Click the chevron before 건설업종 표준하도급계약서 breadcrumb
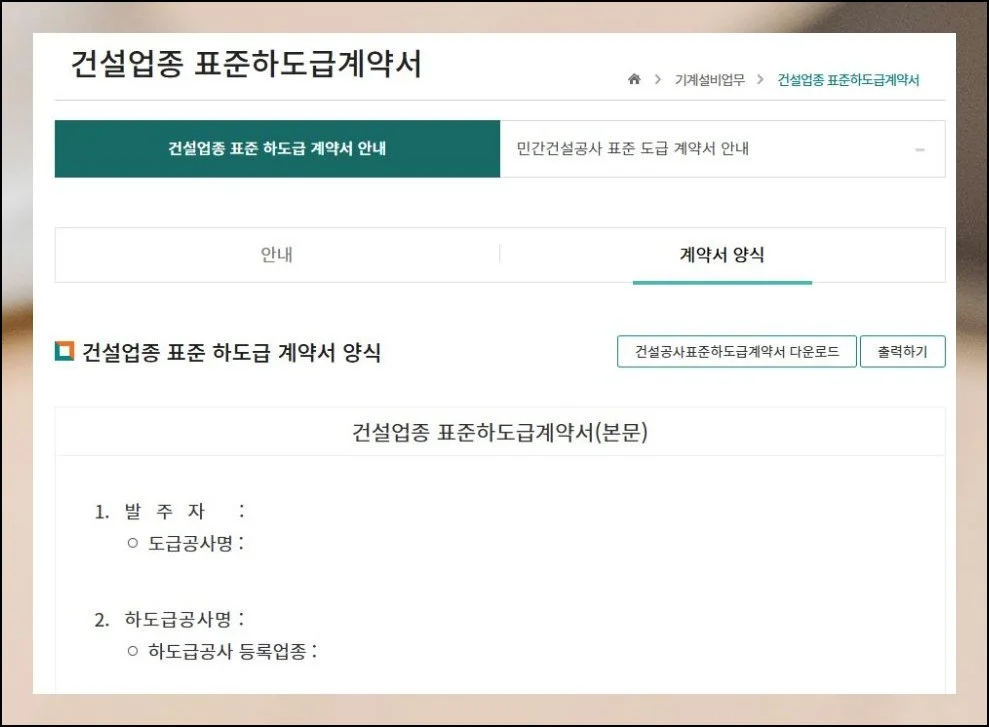This screenshot has height=727, width=989. tap(759, 78)
